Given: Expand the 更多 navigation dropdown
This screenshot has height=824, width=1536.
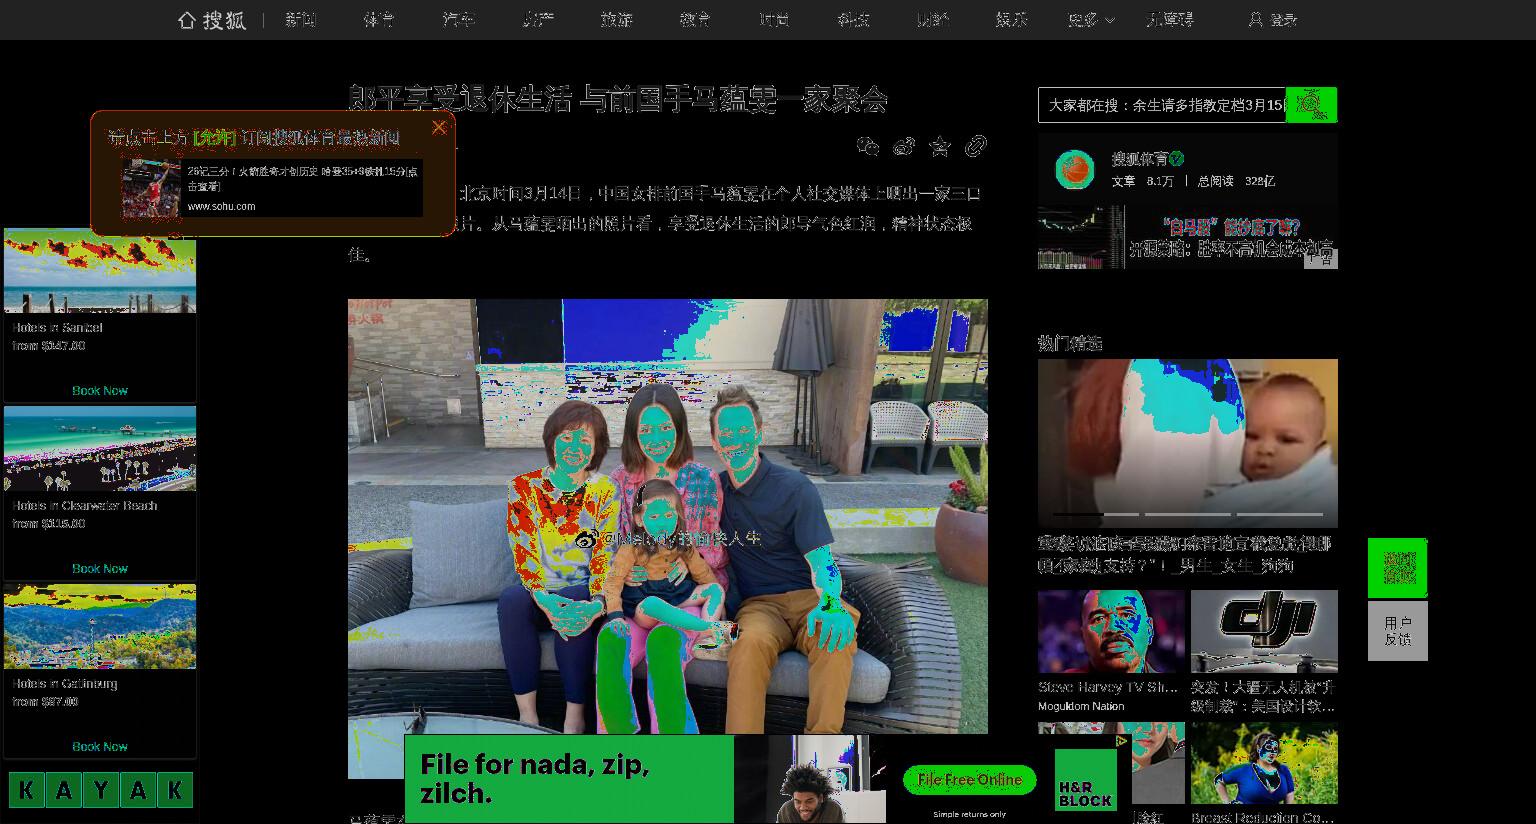Looking at the screenshot, I should click(x=1091, y=20).
